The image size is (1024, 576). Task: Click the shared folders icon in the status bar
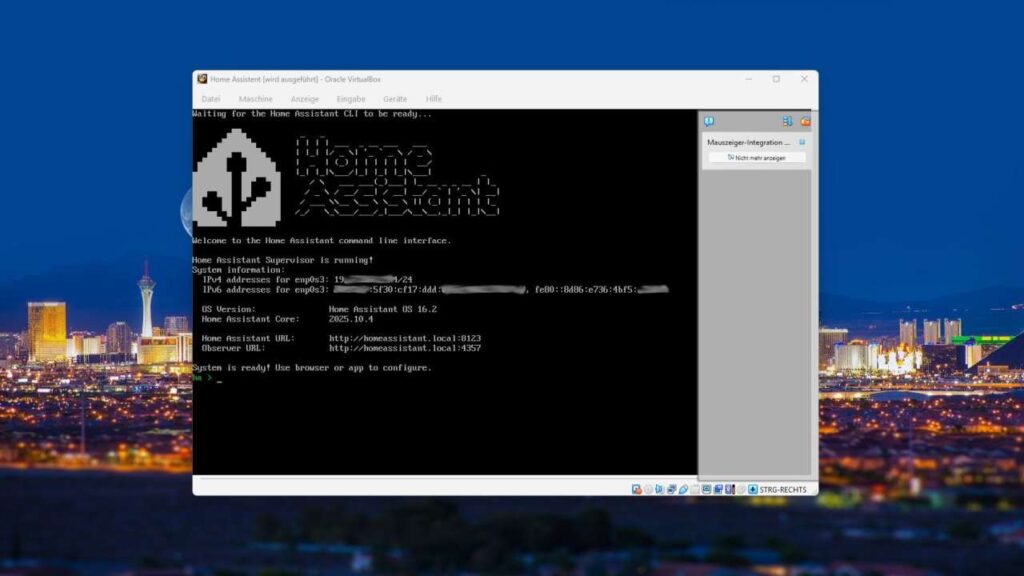(694, 489)
